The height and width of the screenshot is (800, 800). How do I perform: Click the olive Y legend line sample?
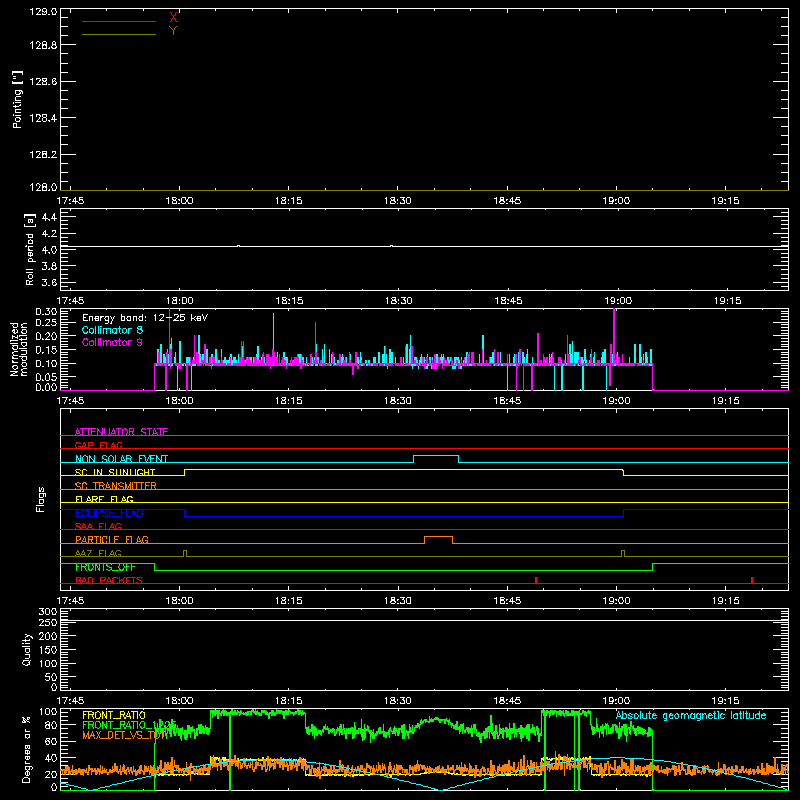(x=119, y=34)
